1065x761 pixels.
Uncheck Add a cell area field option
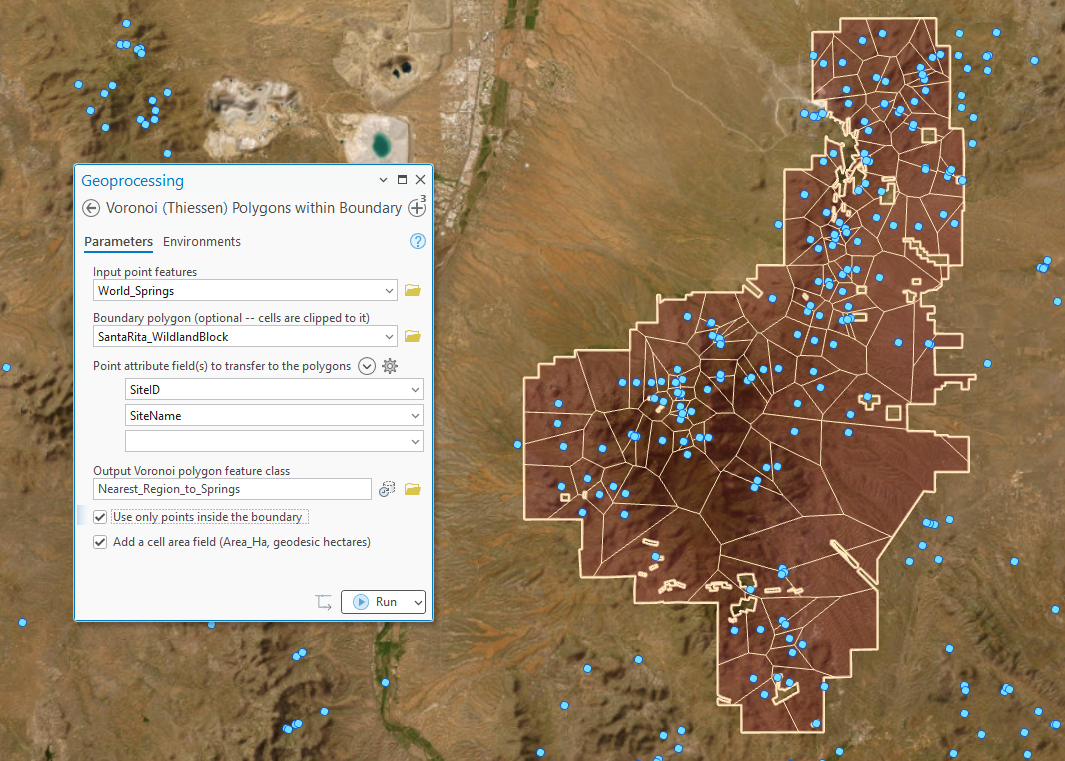coord(100,542)
